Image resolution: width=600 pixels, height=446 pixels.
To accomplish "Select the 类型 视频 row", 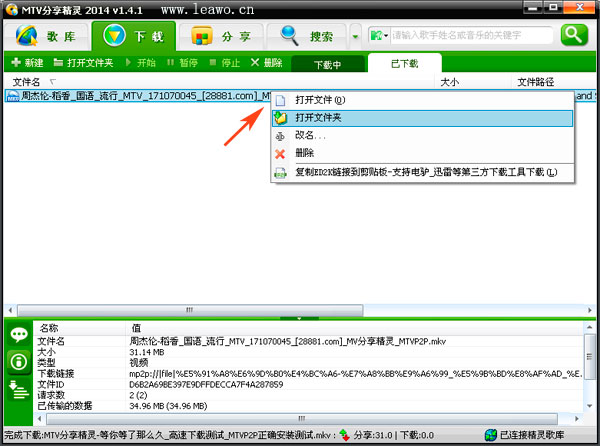I will tap(309, 363).
